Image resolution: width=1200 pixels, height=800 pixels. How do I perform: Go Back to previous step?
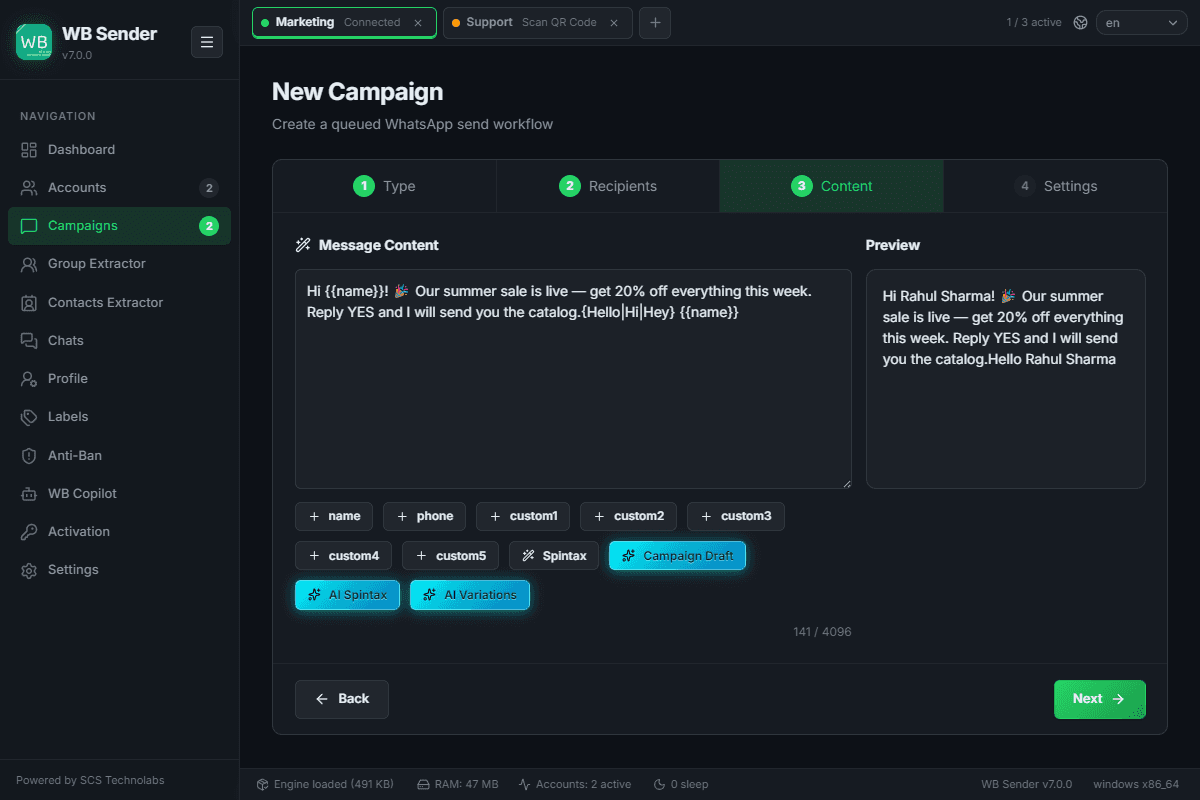tap(342, 699)
